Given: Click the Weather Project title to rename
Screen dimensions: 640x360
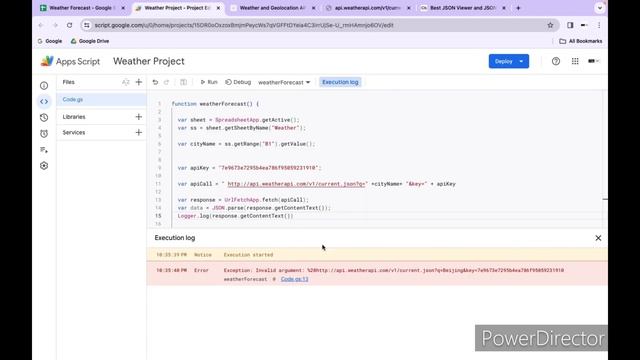Looking at the screenshot, I should click(149, 61).
